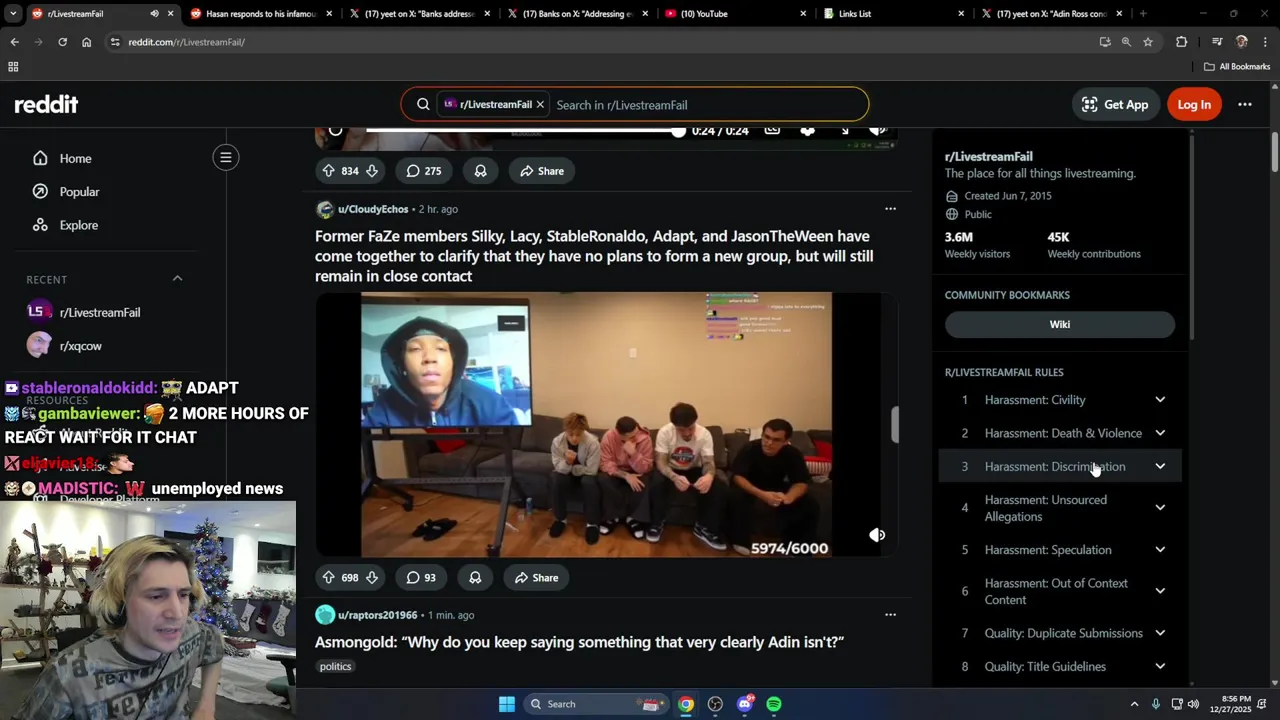Screen dimensions: 1280x720
Task: Click the Search in r/LivestreamFail field
Action: point(706,104)
